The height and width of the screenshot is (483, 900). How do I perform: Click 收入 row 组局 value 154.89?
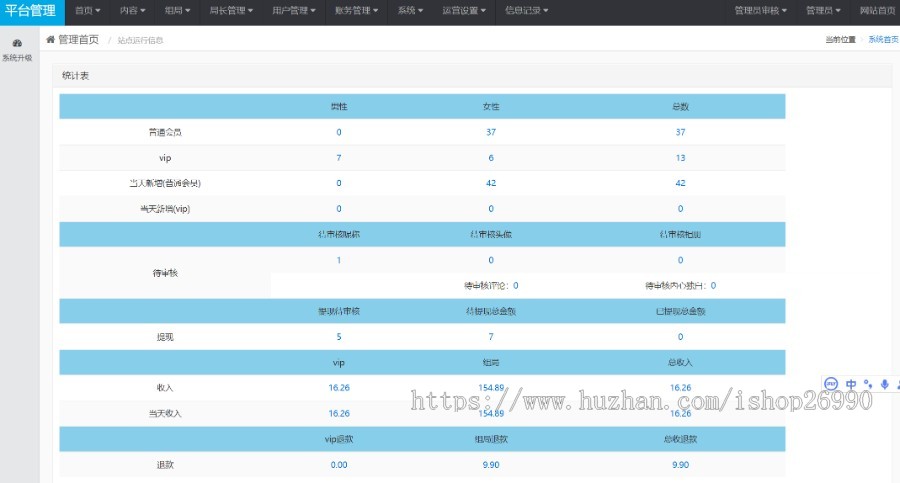pyautogui.click(x=491, y=388)
